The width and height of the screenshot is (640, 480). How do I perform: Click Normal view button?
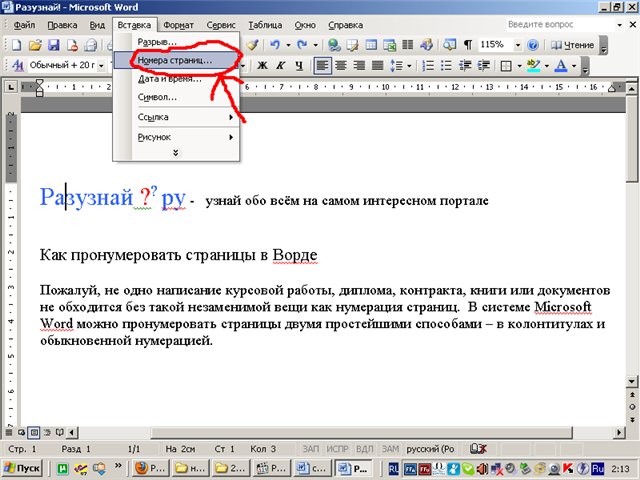tap(9, 432)
